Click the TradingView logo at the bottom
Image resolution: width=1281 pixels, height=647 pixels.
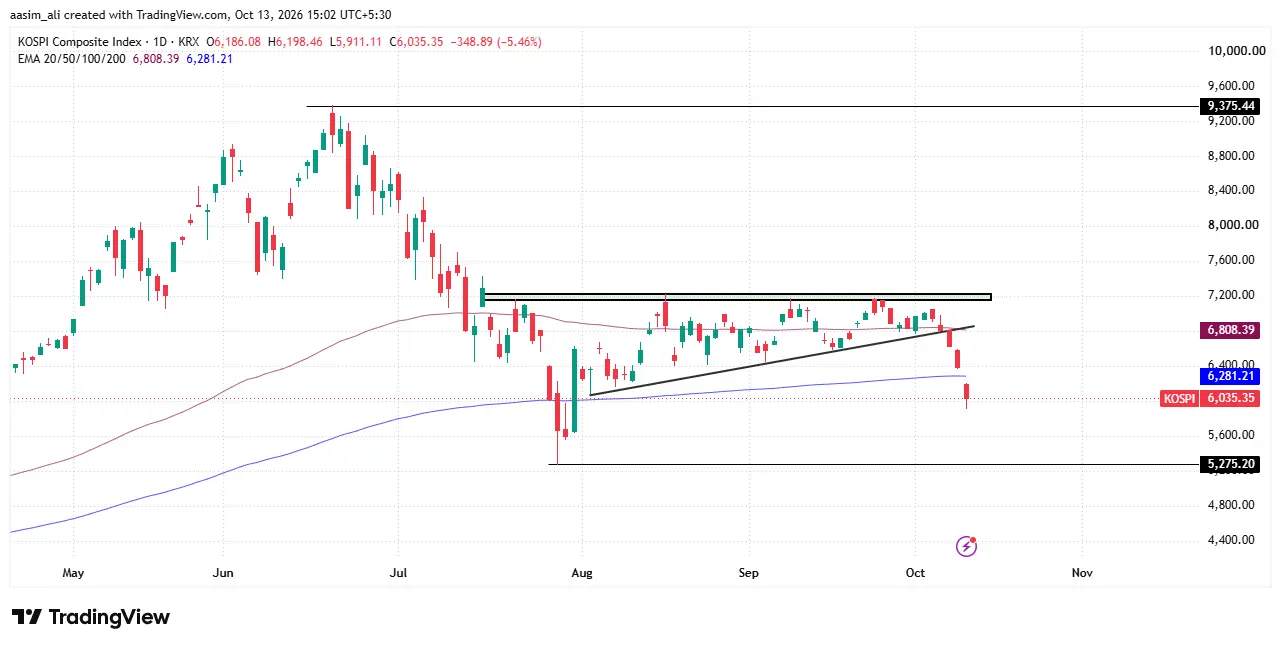(x=91, y=617)
